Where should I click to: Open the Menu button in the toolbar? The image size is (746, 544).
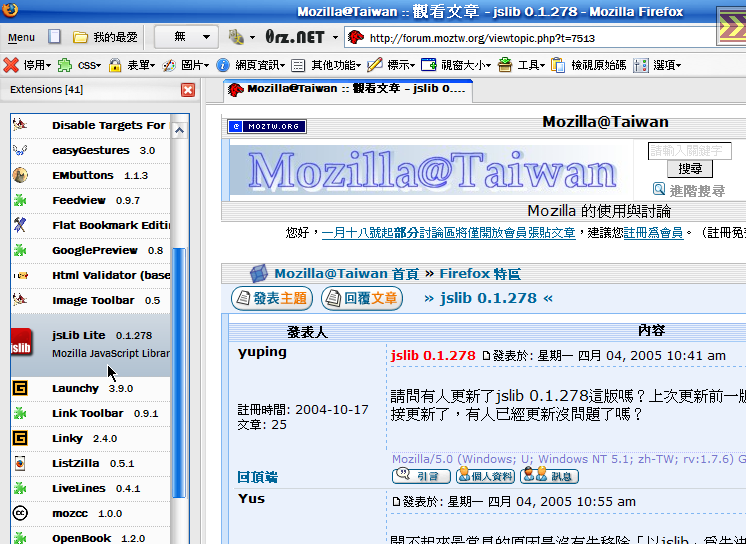tap(21, 37)
